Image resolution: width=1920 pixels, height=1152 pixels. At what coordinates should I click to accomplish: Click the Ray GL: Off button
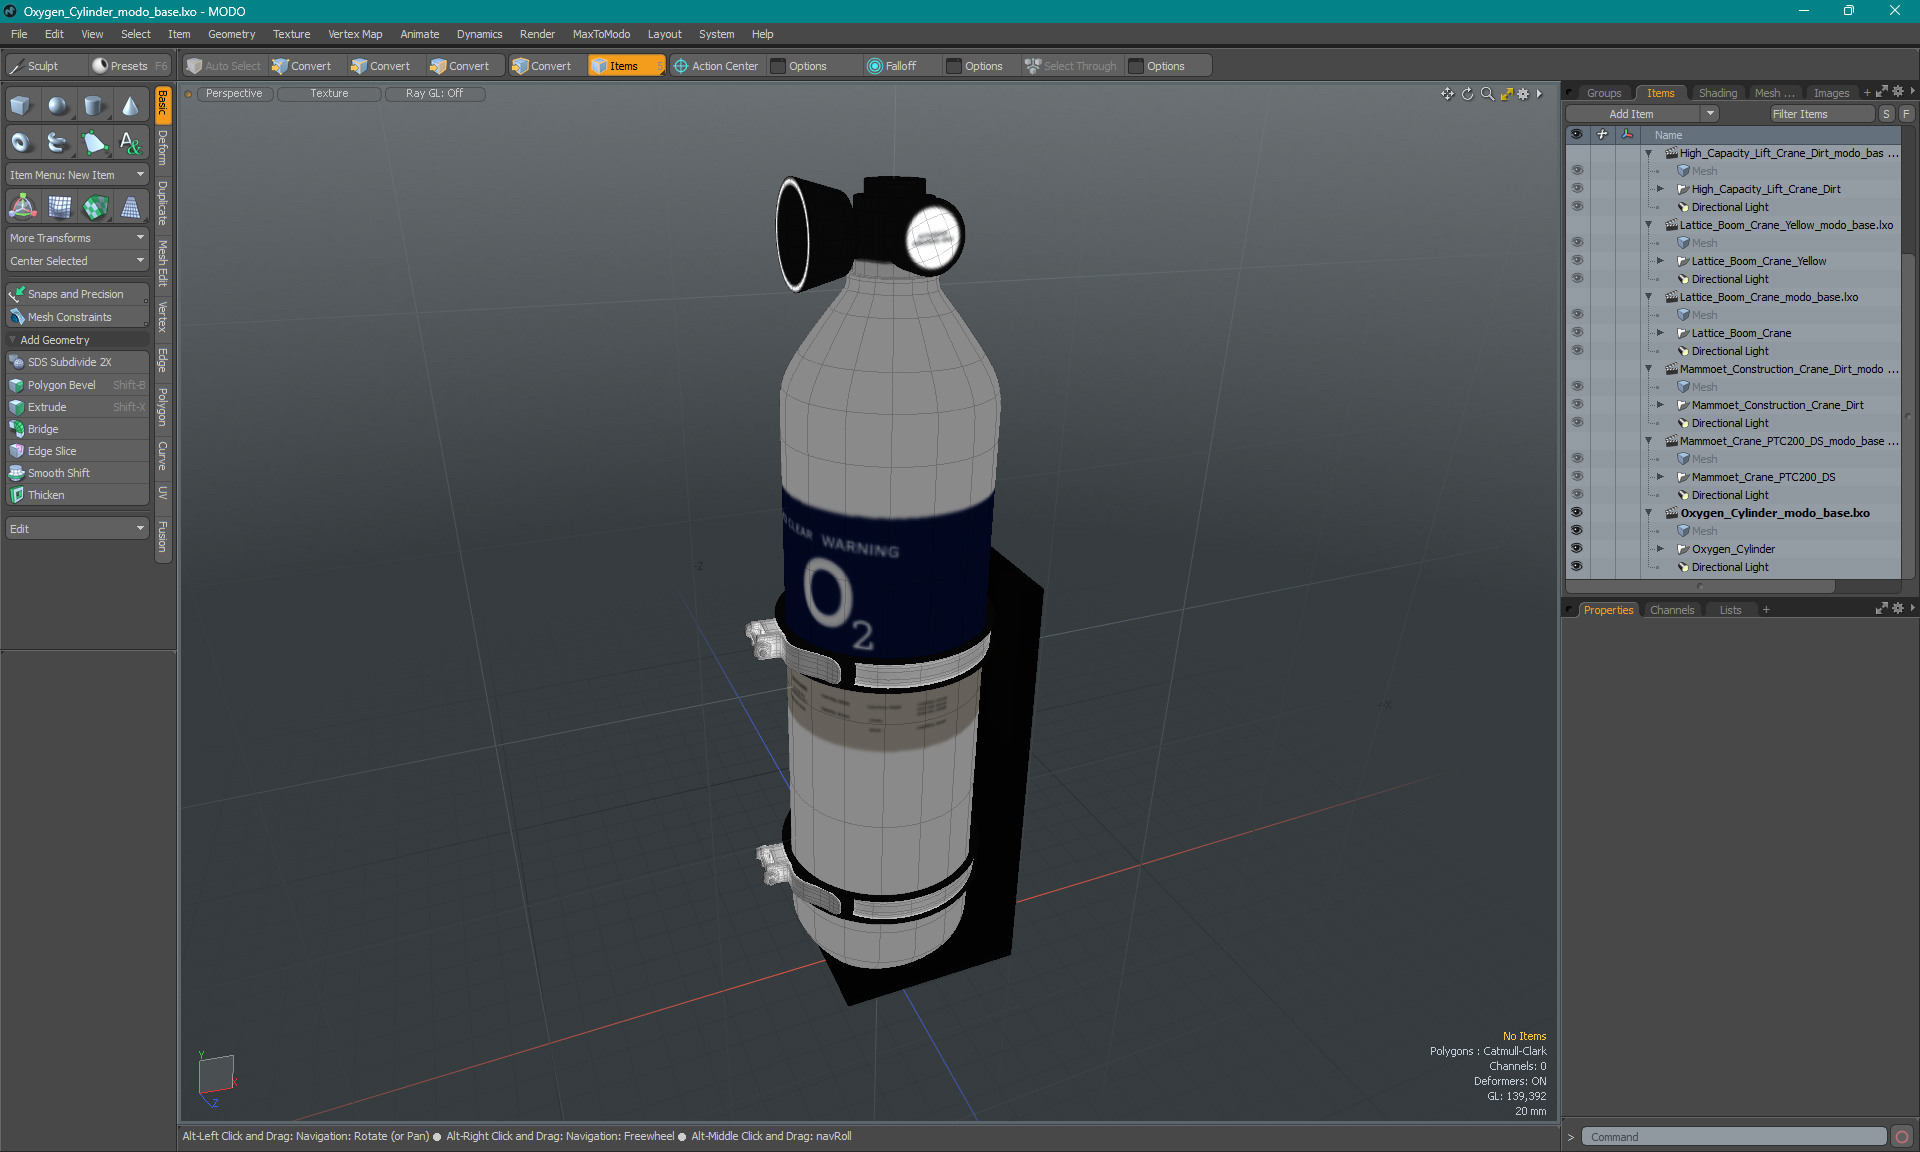pyautogui.click(x=435, y=93)
